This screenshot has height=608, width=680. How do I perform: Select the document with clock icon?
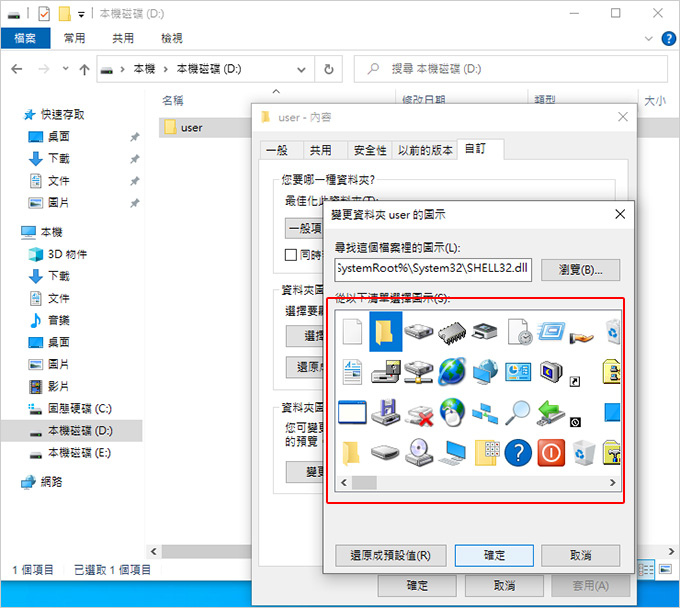point(519,332)
